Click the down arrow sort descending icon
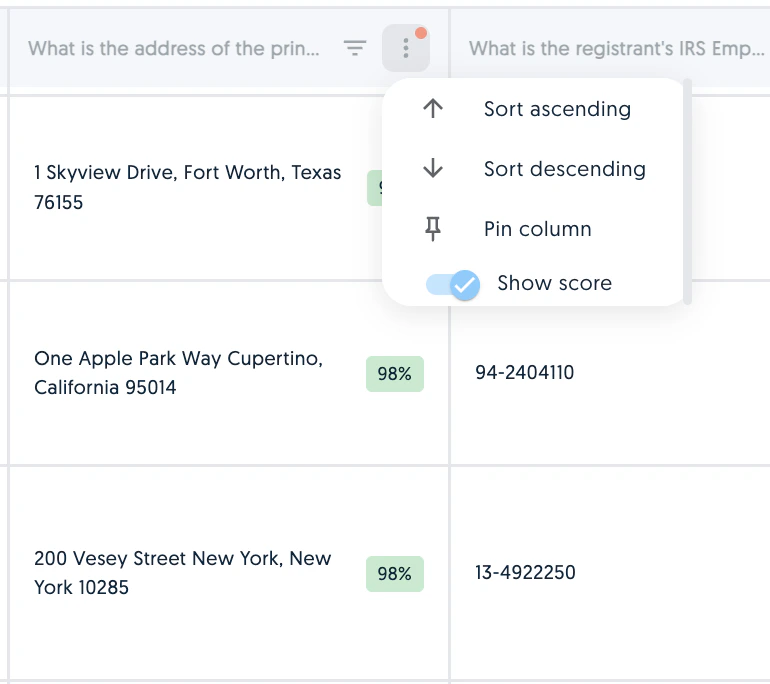The image size is (770, 684). pyautogui.click(x=433, y=168)
